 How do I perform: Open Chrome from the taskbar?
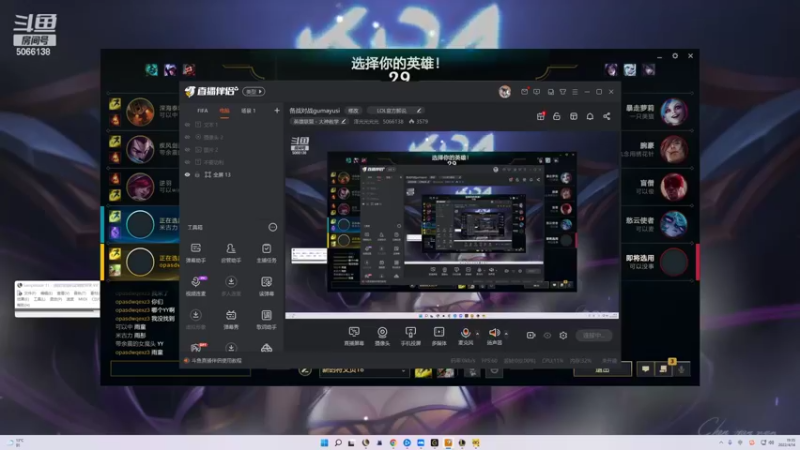(x=393, y=442)
